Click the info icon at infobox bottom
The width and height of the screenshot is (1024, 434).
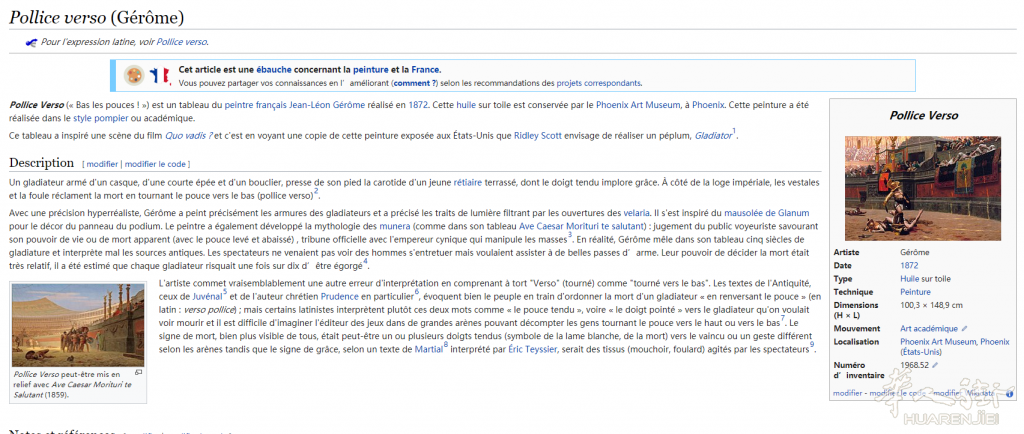1008,393
